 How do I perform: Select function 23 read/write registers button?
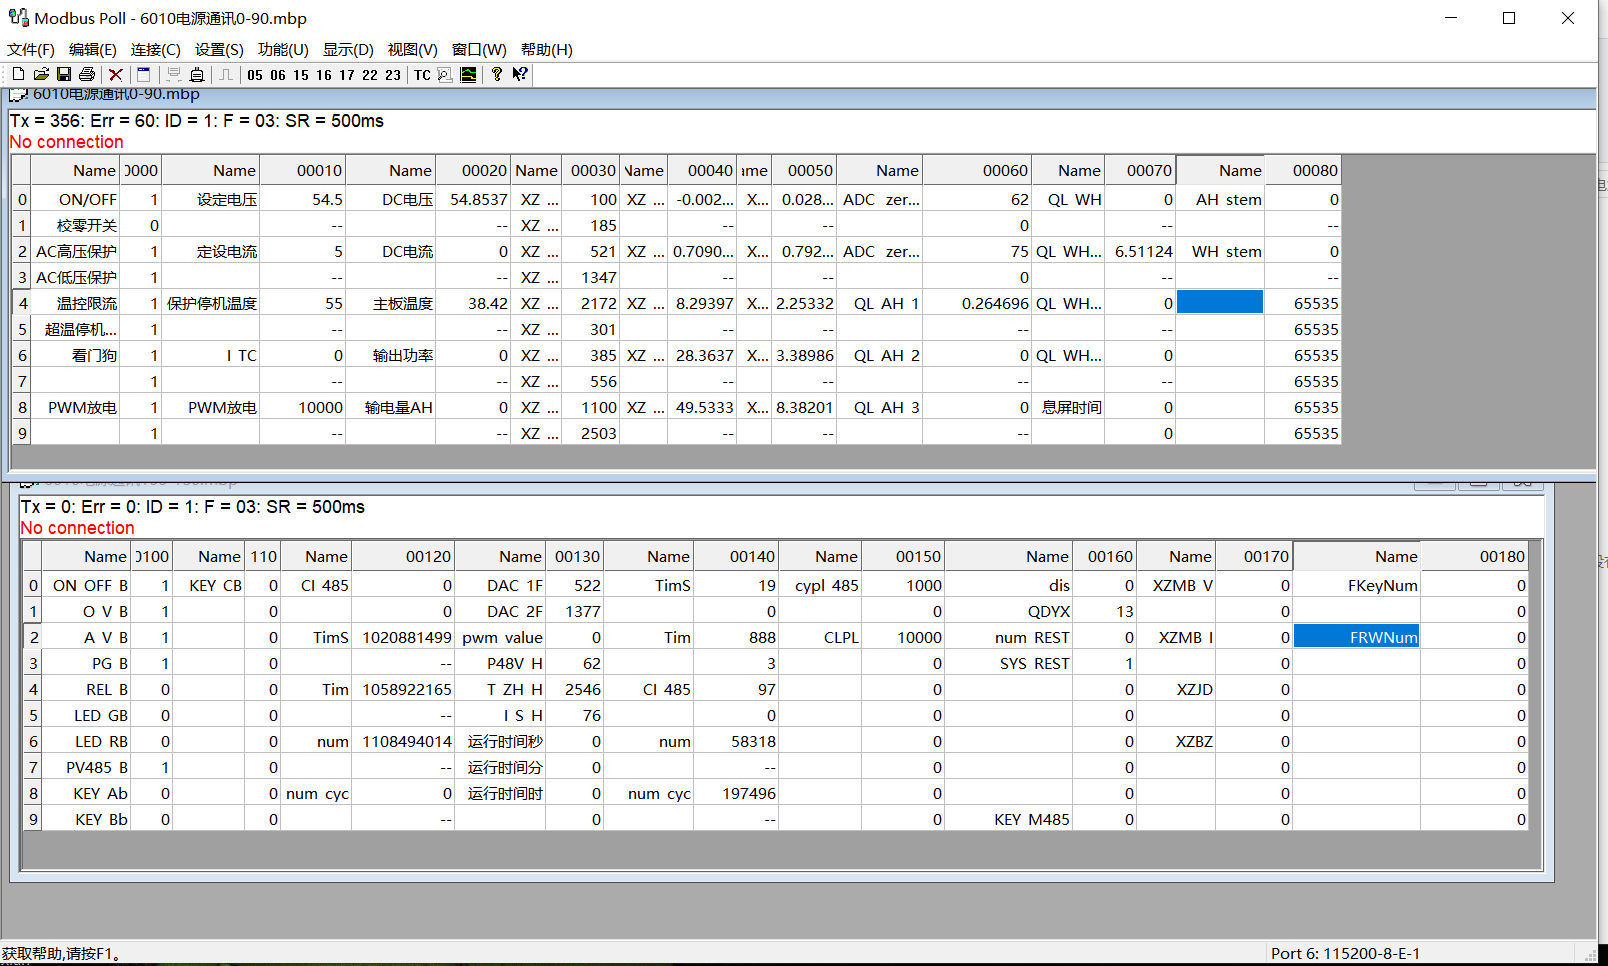click(393, 75)
